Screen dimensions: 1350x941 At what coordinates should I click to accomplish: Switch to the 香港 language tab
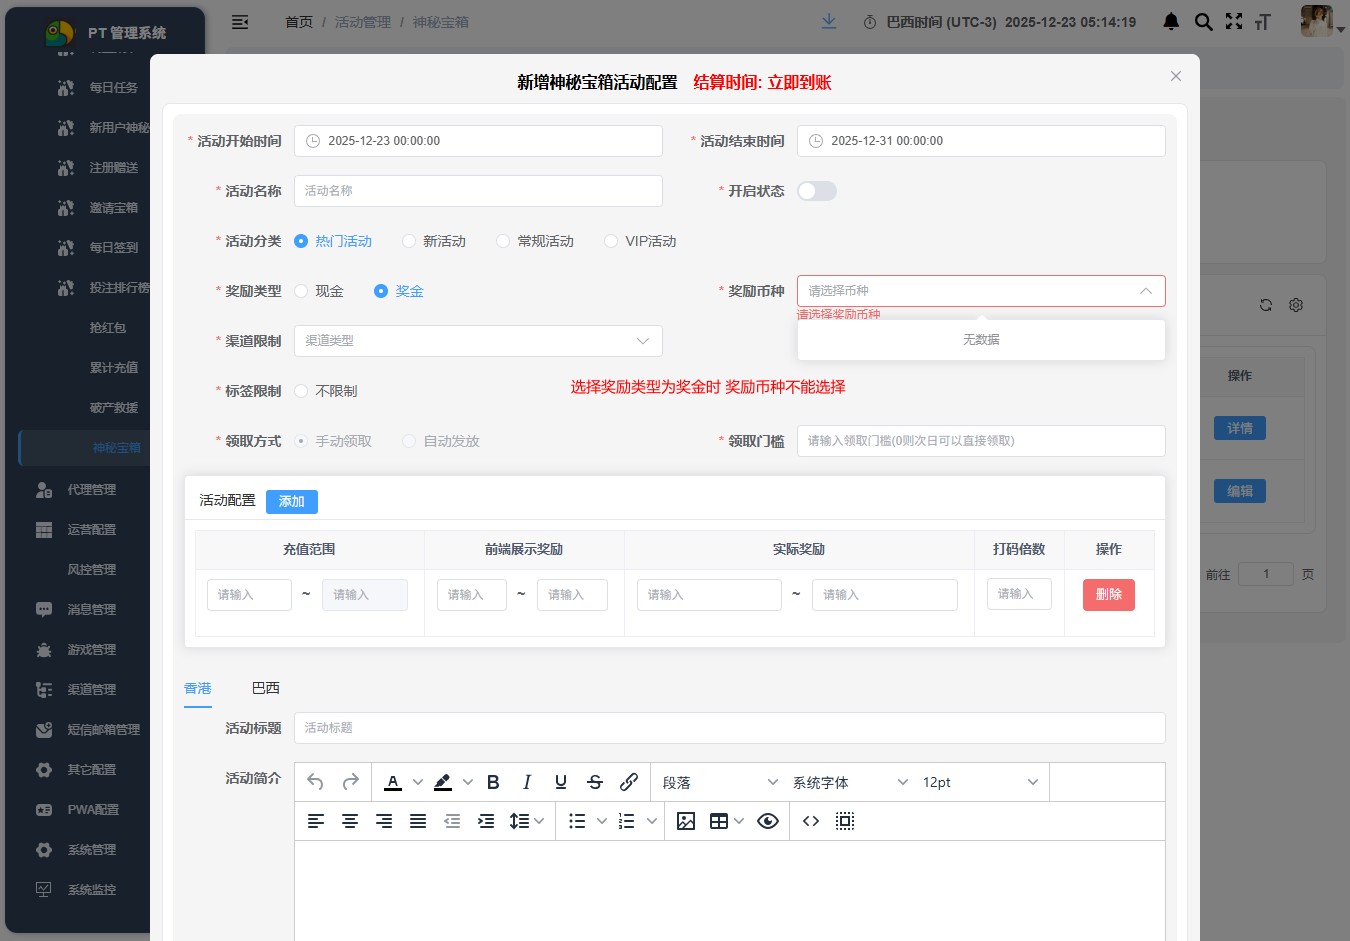[x=198, y=688]
